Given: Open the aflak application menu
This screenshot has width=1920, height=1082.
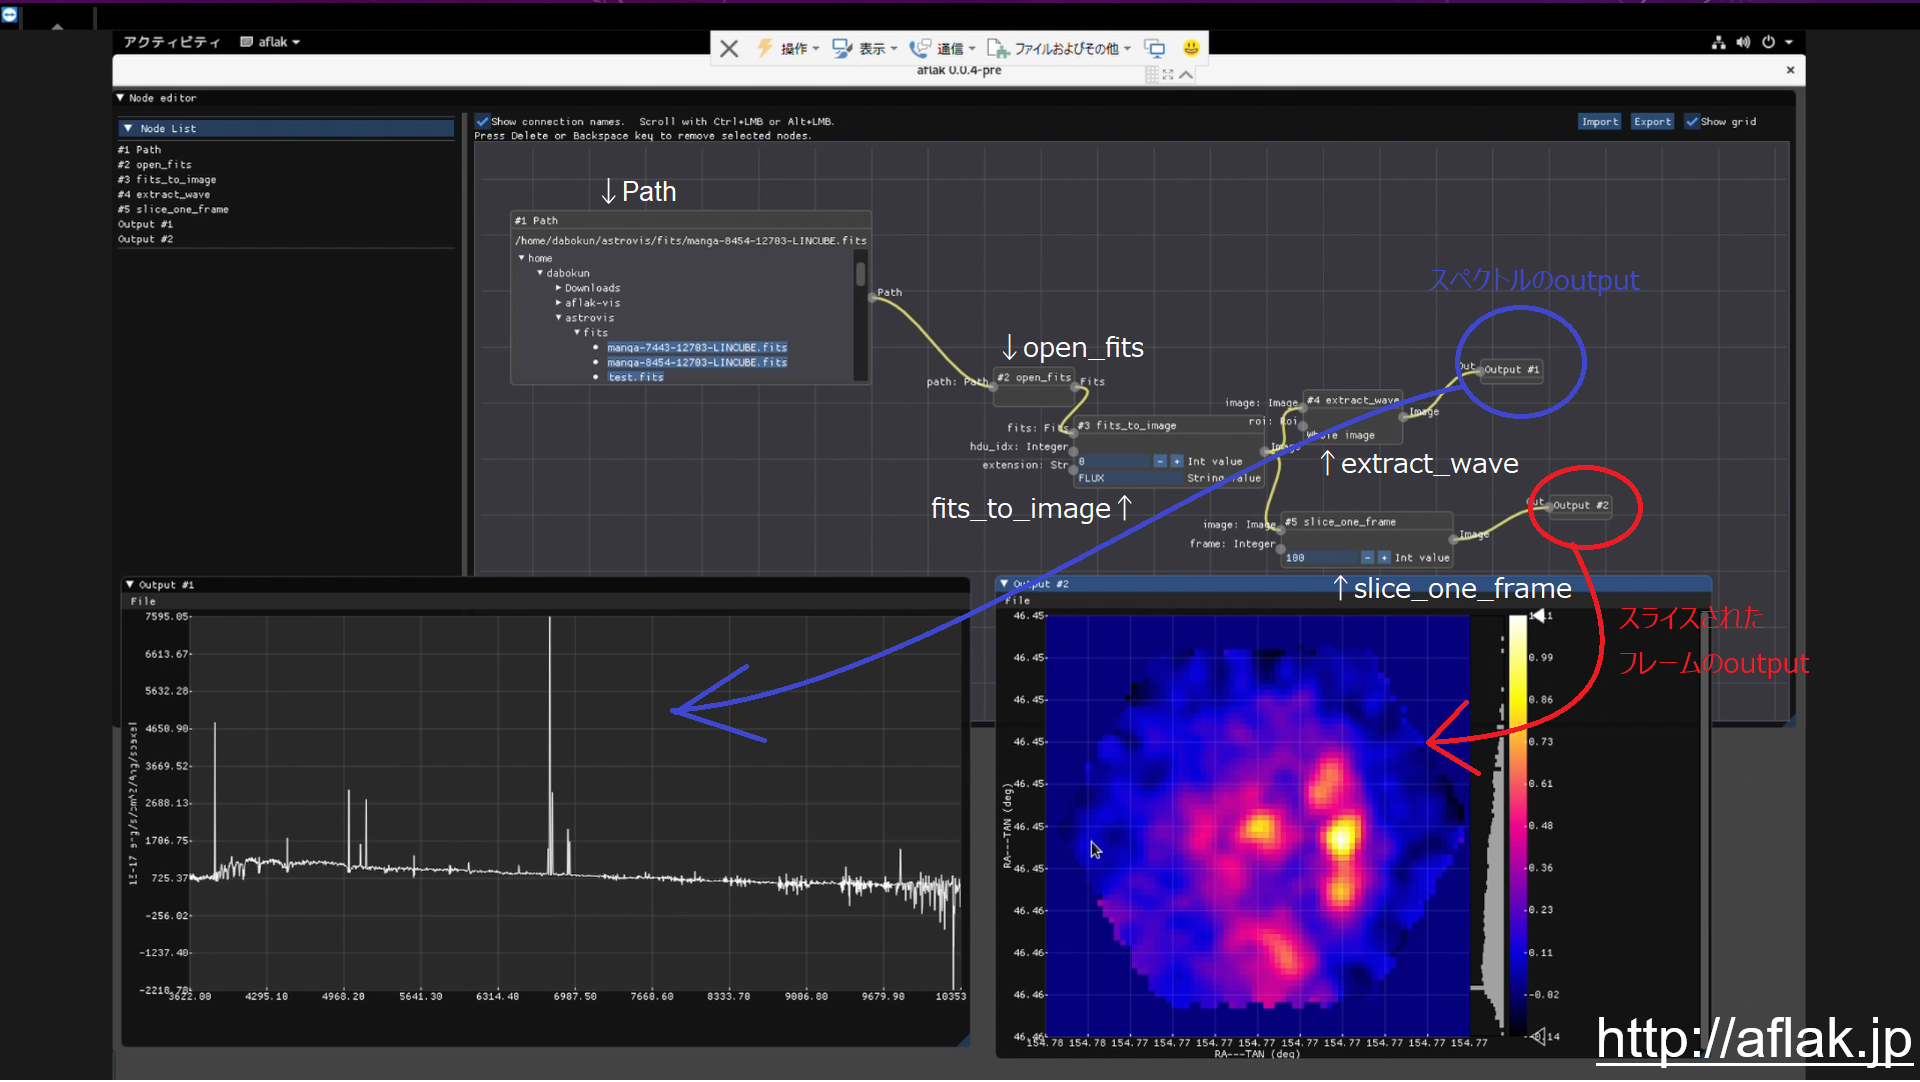Looking at the screenshot, I should 270,42.
